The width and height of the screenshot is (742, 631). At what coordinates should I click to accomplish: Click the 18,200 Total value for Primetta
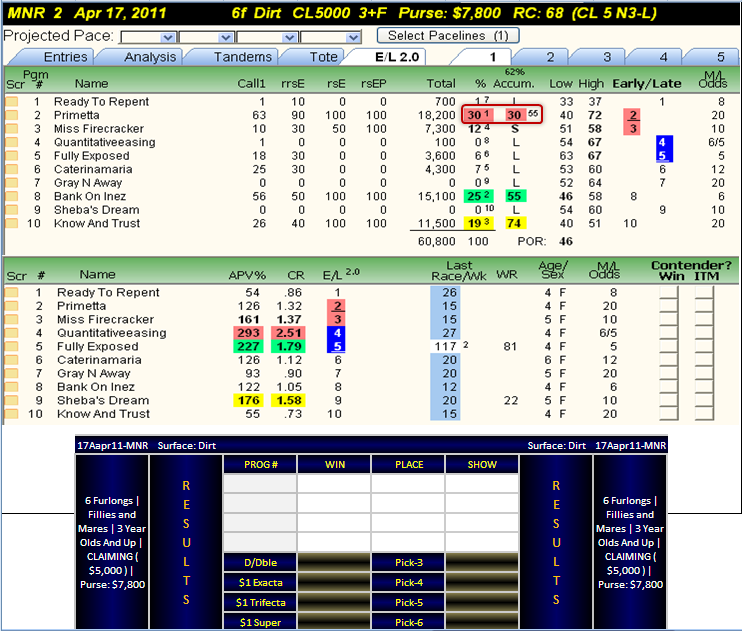click(436, 115)
